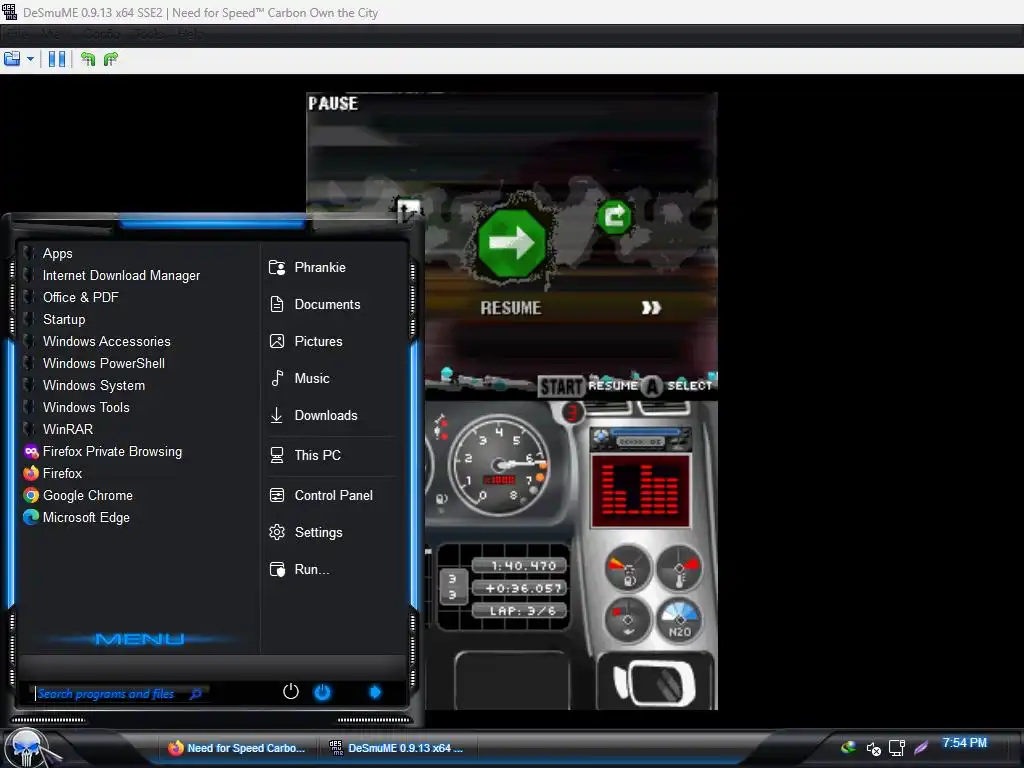Open the Help menu in DeSmuME menu bar
Screen dimensions: 1024x768
pyautogui.click(x=190, y=34)
